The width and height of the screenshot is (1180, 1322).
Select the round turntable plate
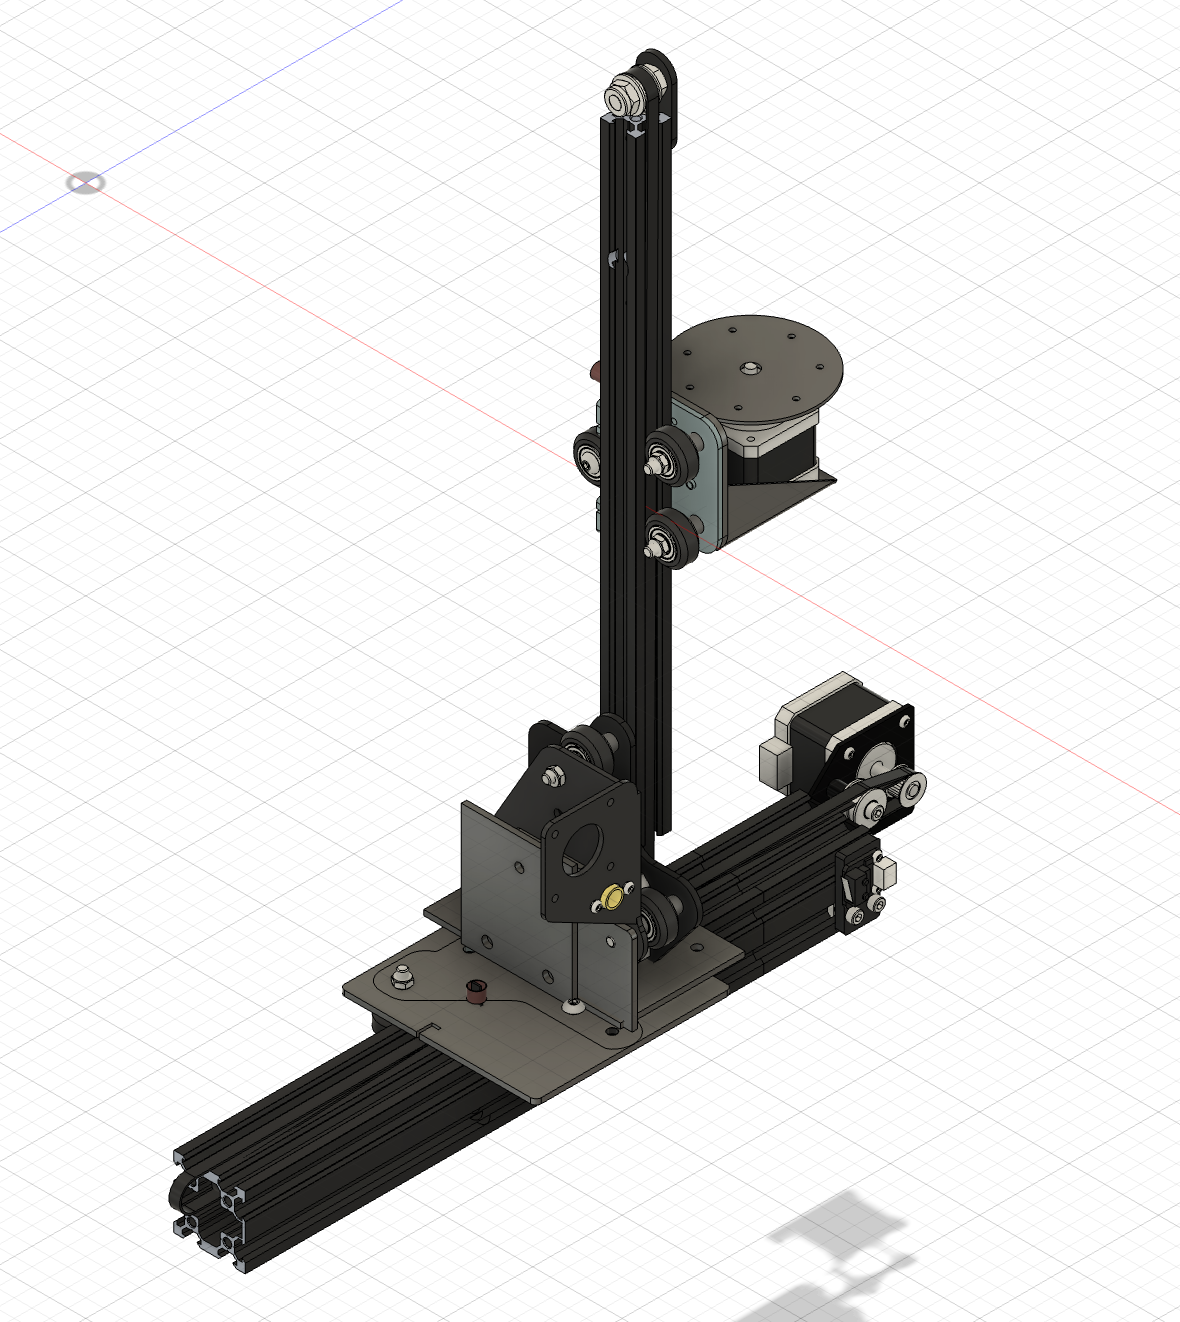click(757, 369)
